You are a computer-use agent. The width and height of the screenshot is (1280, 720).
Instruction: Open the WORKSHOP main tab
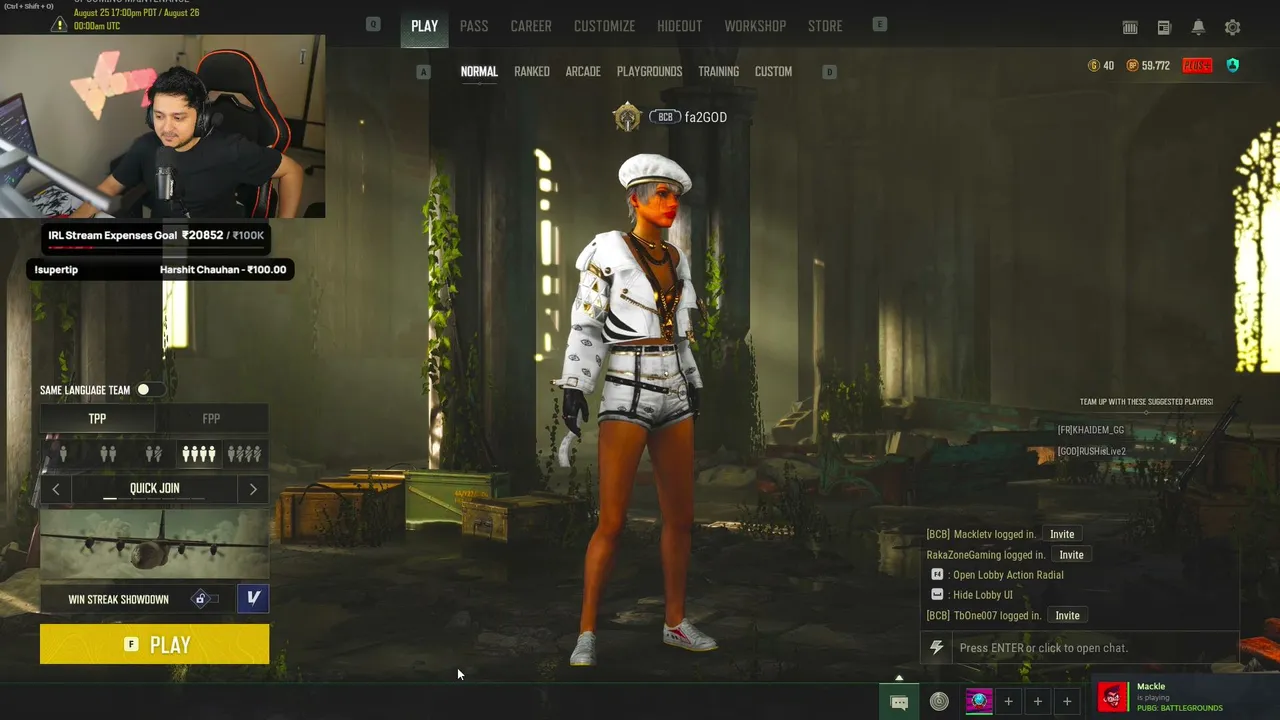tap(755, 26)
